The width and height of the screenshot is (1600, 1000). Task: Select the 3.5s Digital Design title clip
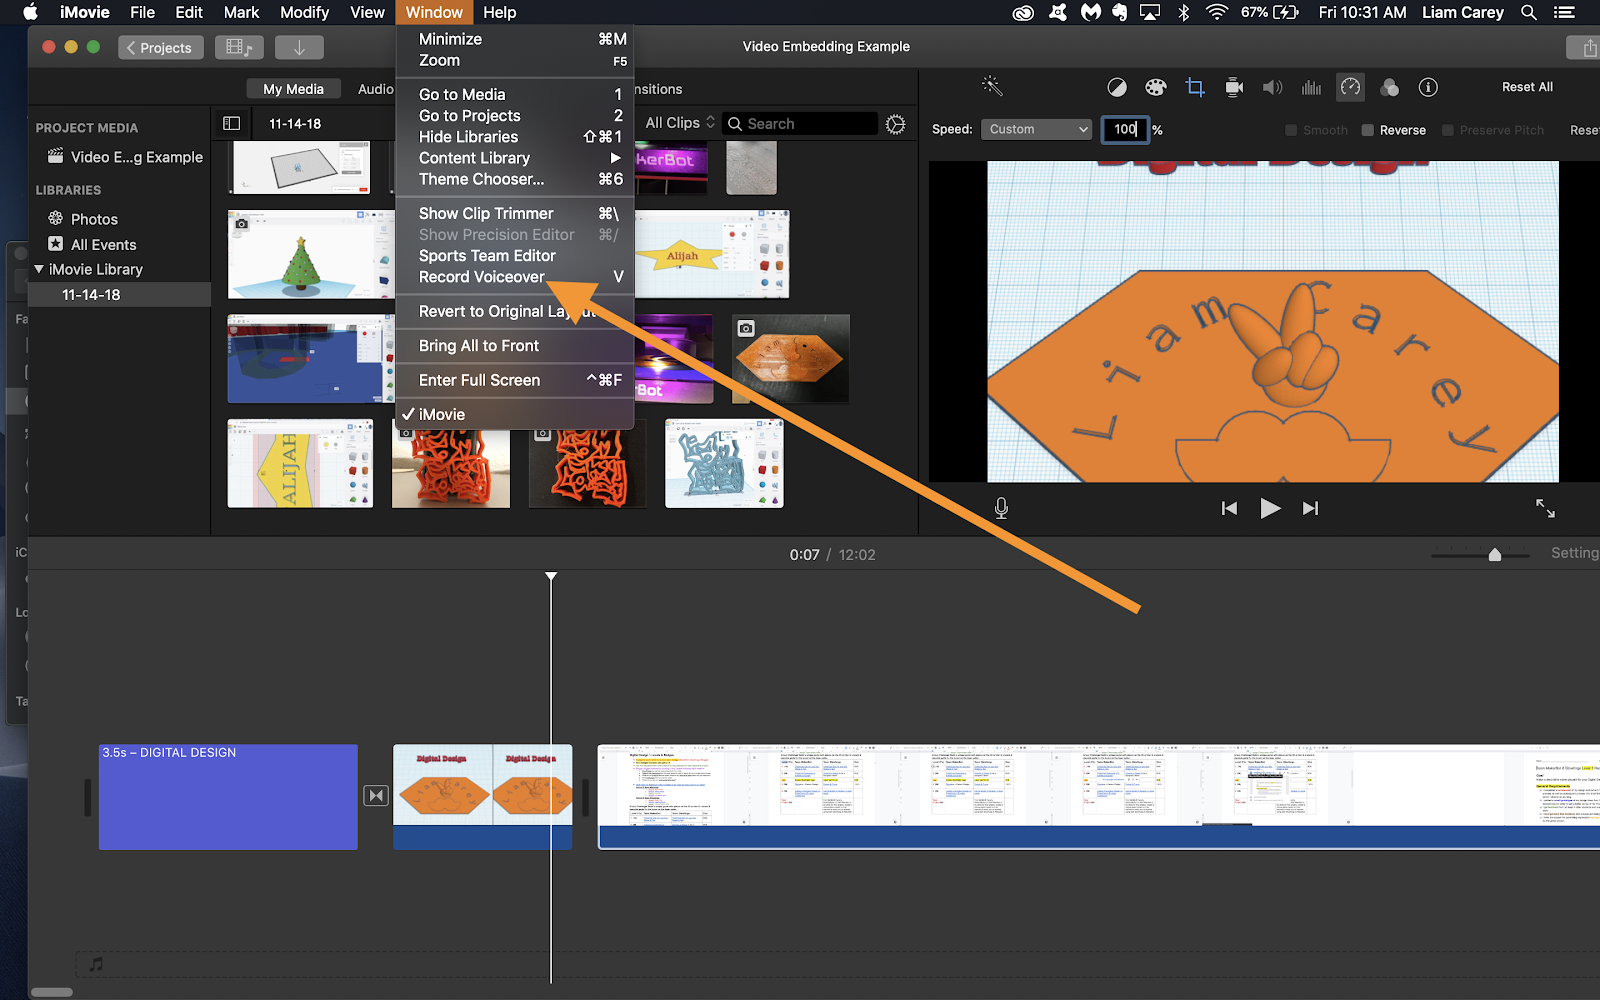click(228, 797)
